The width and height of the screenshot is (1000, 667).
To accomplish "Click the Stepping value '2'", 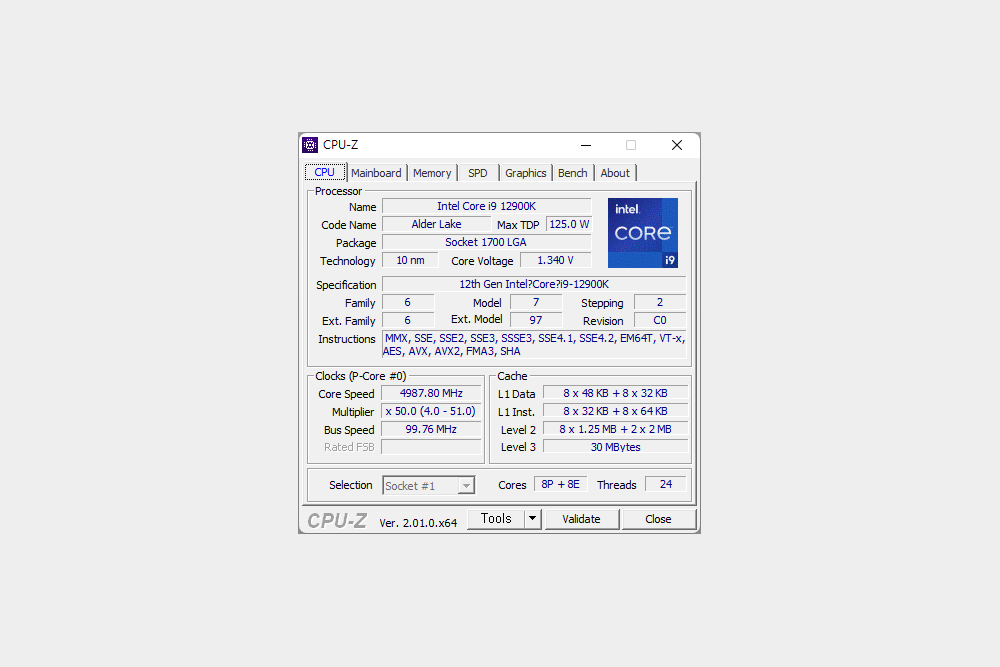I will coord(660,302).
